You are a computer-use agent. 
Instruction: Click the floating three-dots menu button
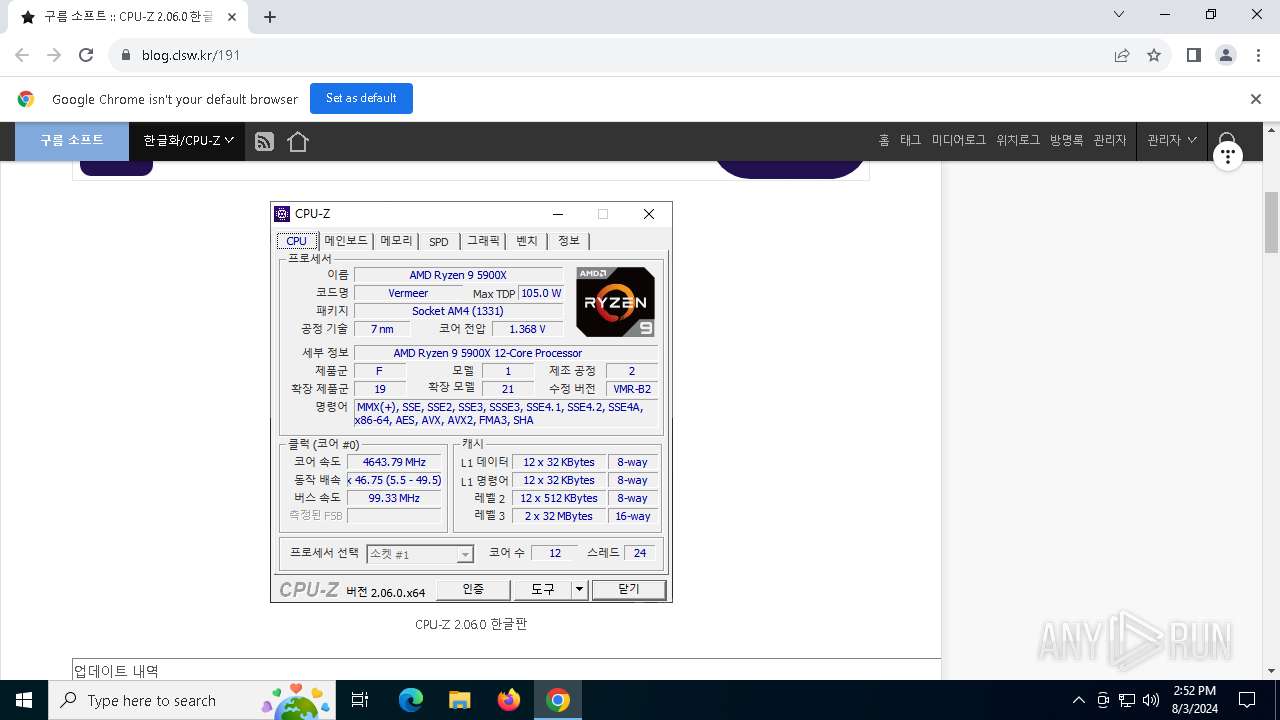pos(1227,155)
